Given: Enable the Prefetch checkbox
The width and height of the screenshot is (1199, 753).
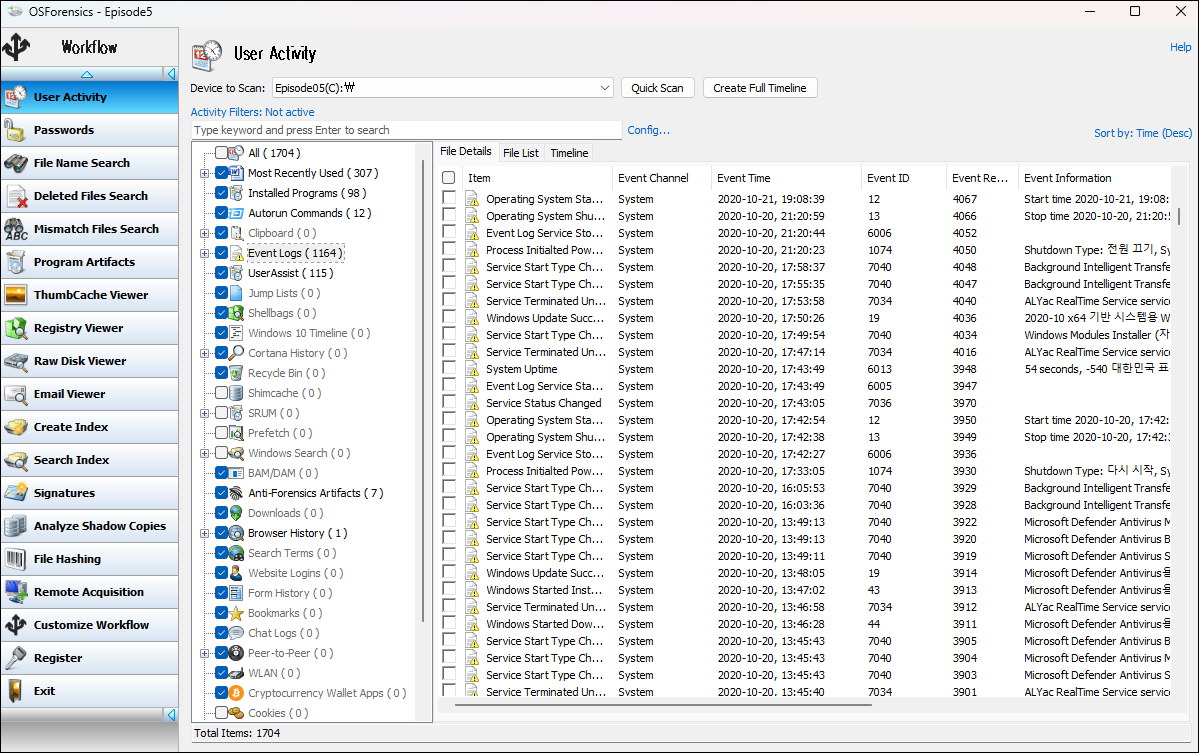Looking at the screenshot, I should (221, 433).
